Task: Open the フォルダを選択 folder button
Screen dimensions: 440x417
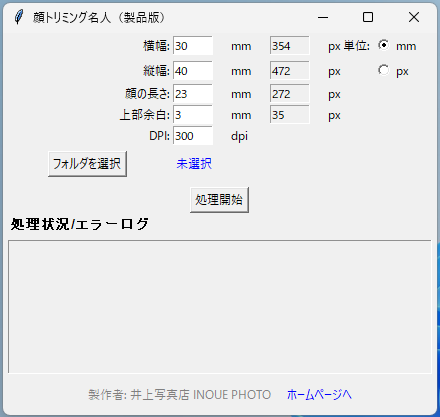Action: (87, 164)
